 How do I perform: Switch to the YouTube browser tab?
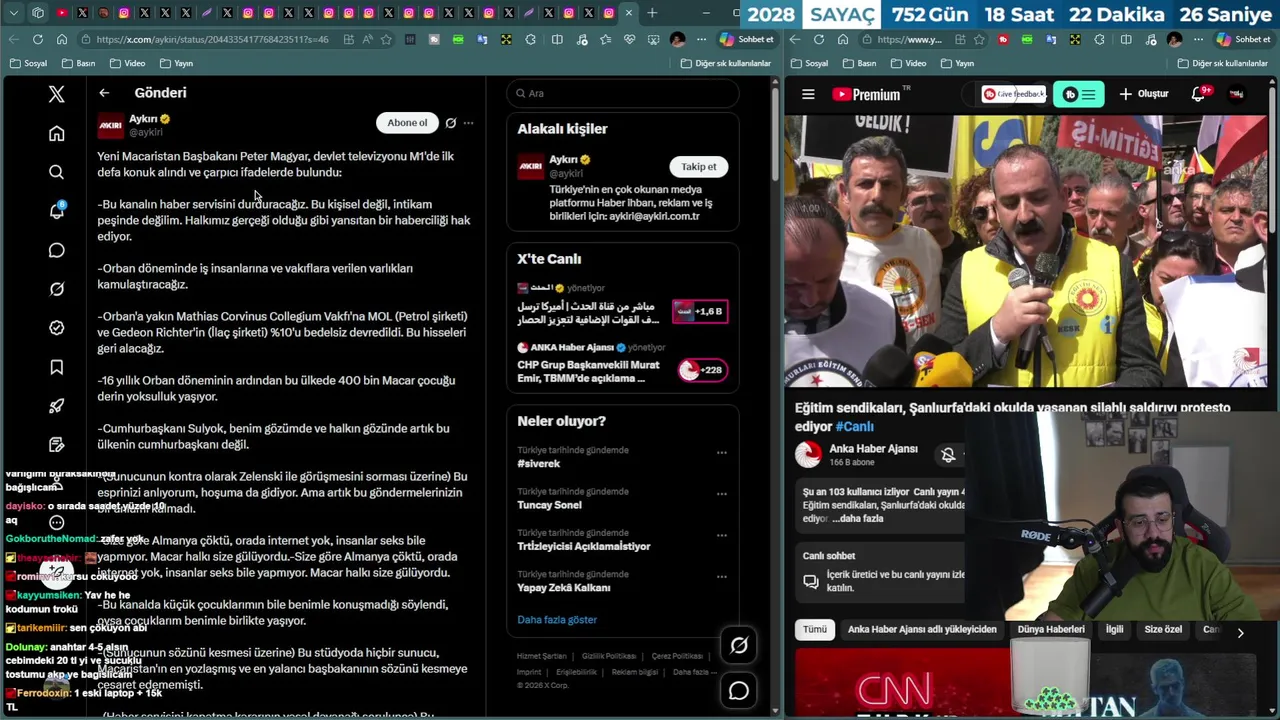point(63,12)
